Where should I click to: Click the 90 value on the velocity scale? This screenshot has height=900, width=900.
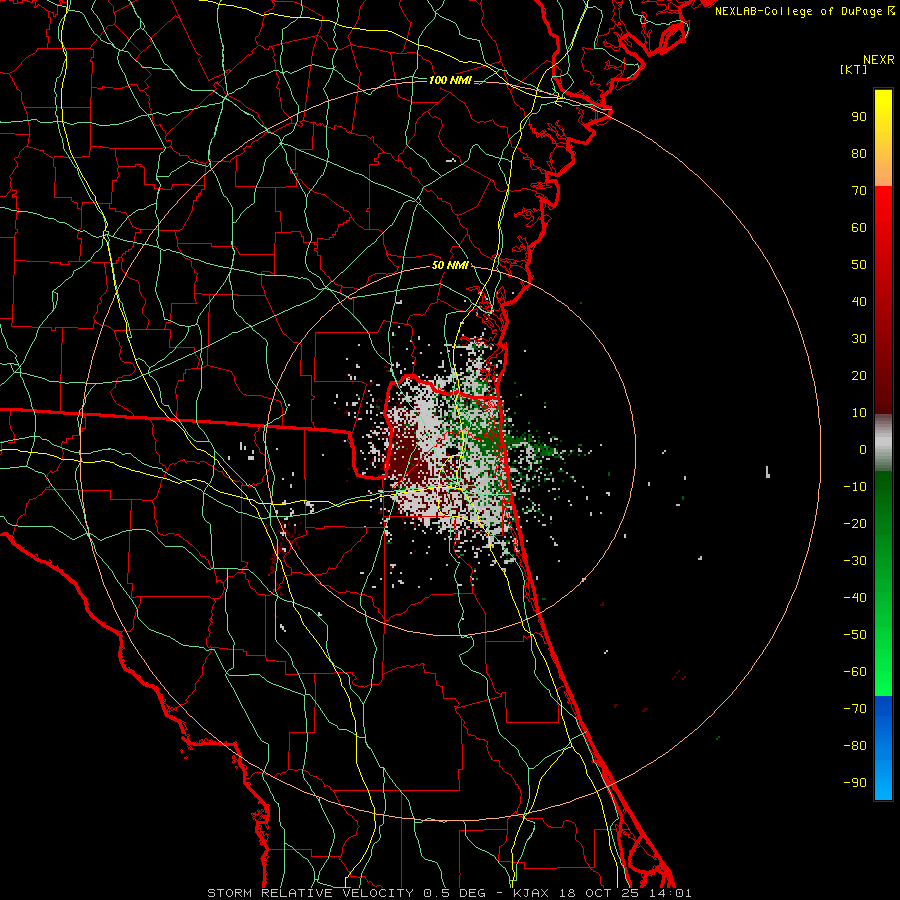859,117
